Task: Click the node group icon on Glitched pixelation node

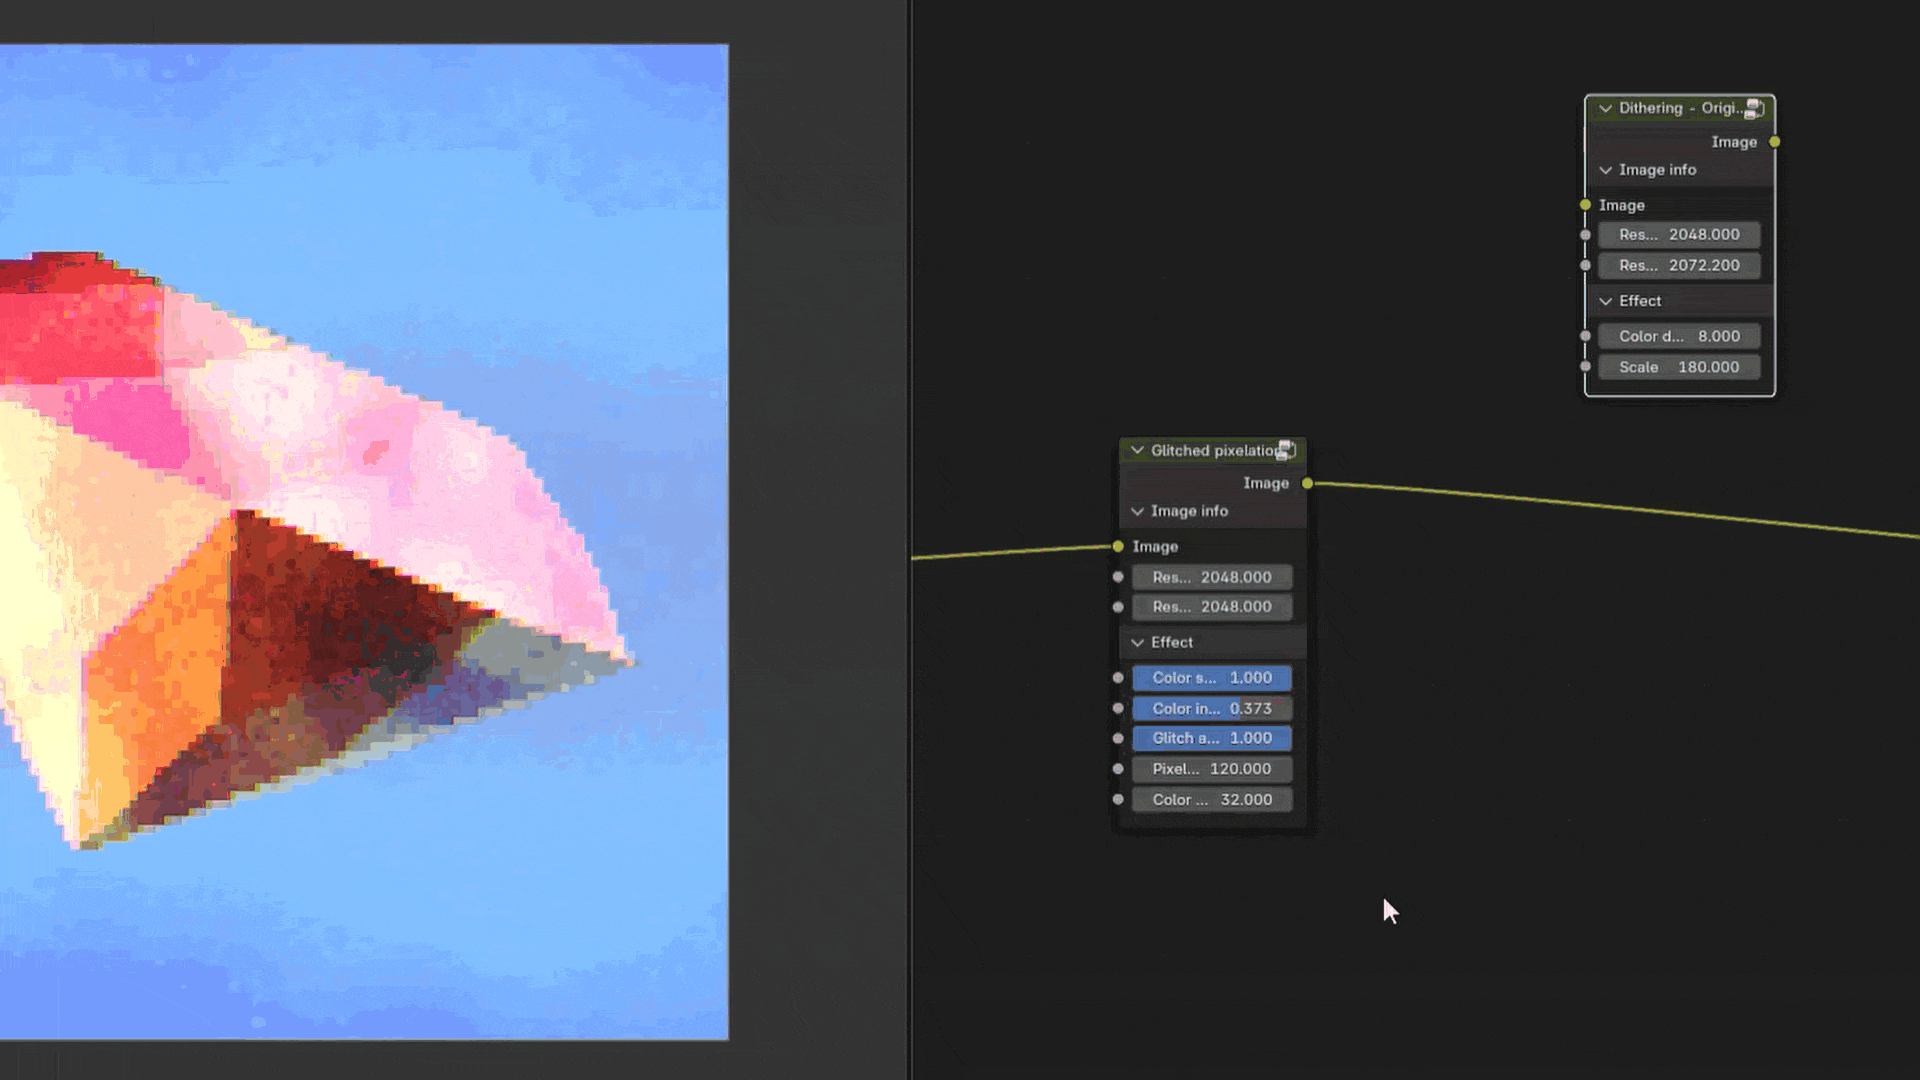Action: pos(1286,451)
